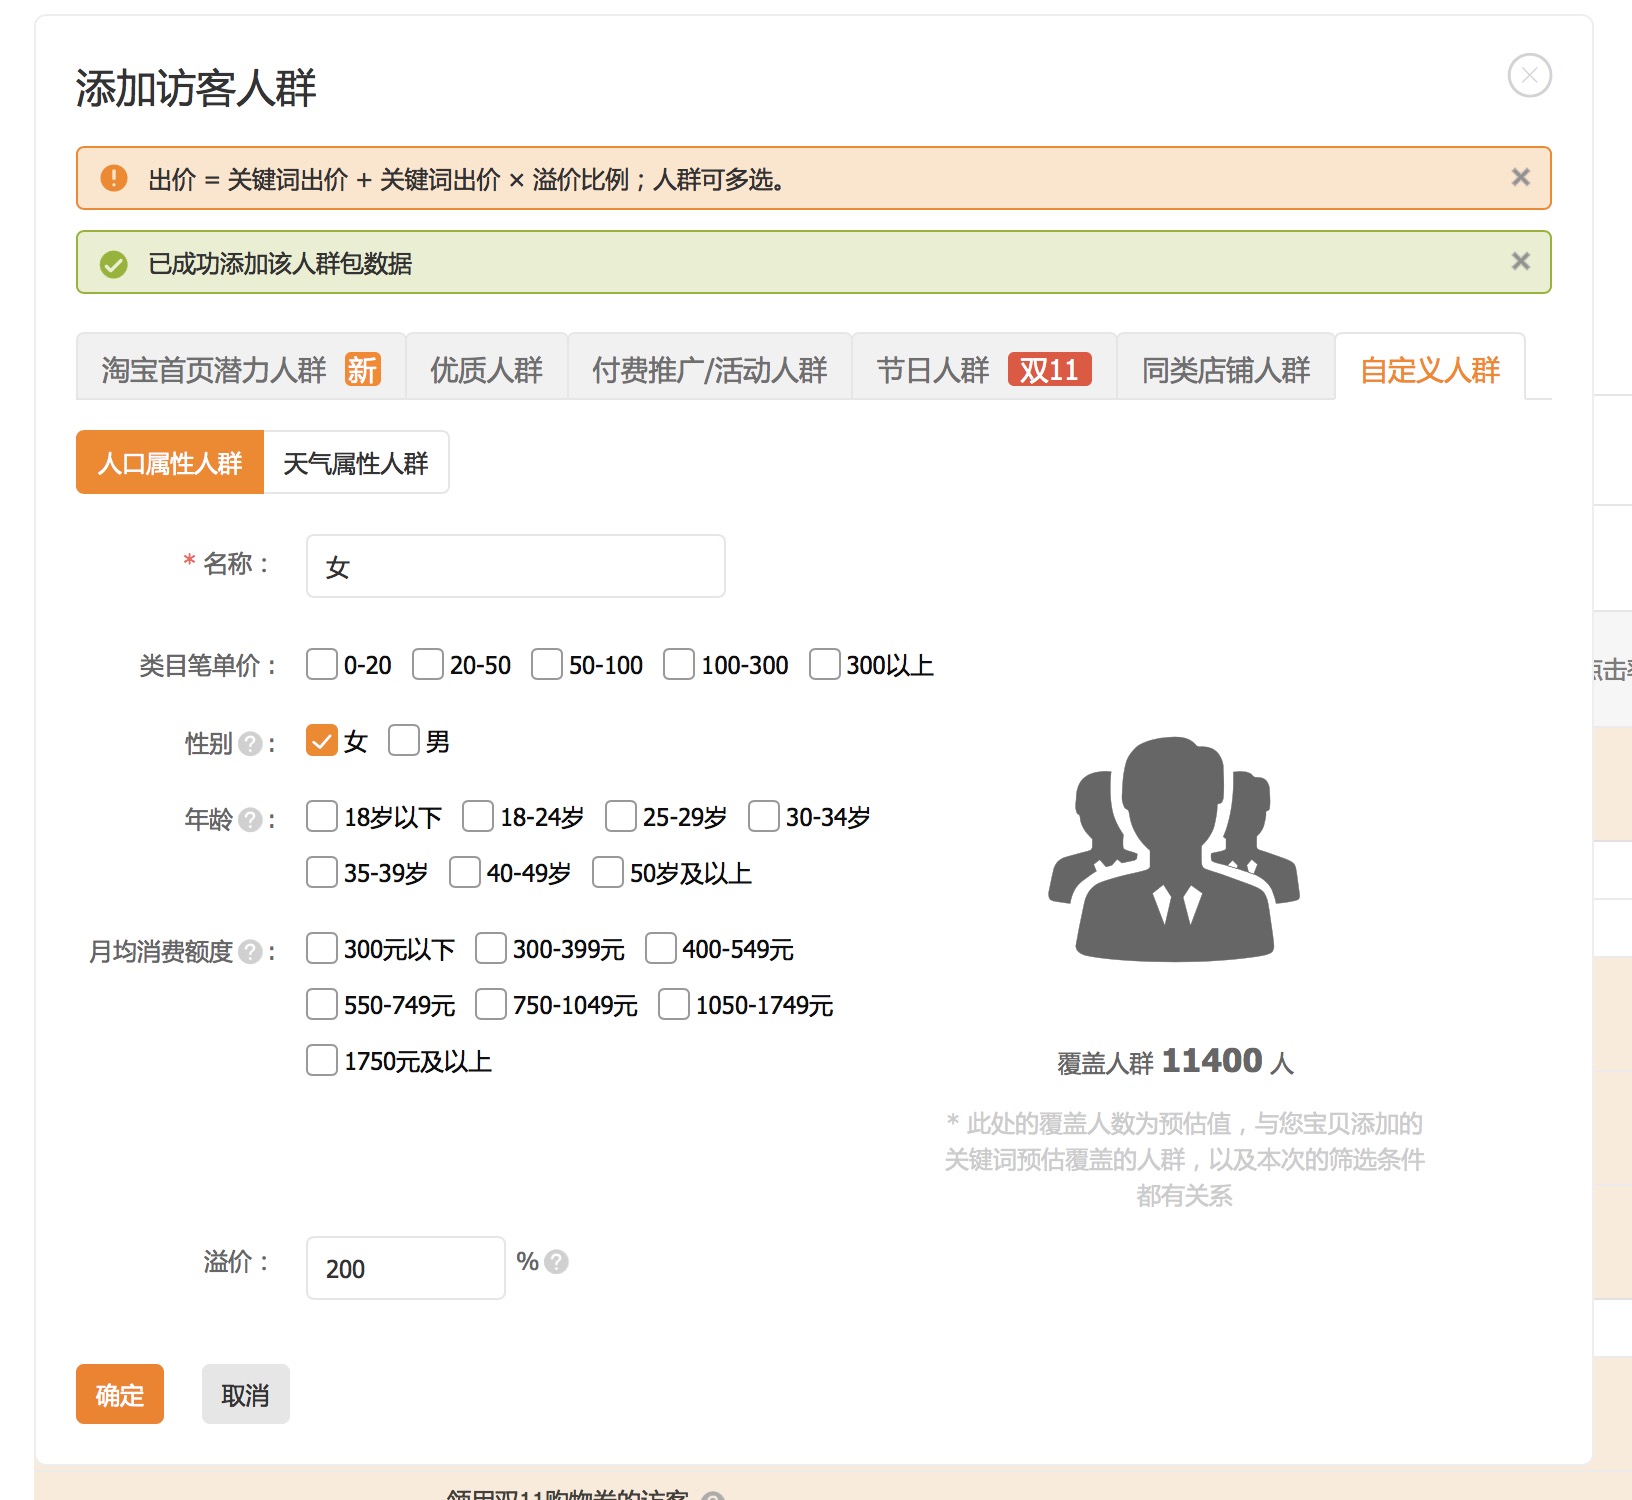Switch to the 天气属性人群 tab
This screenshot has width=1632, height=1500.
pyautogui.click(x=356, y=462)
